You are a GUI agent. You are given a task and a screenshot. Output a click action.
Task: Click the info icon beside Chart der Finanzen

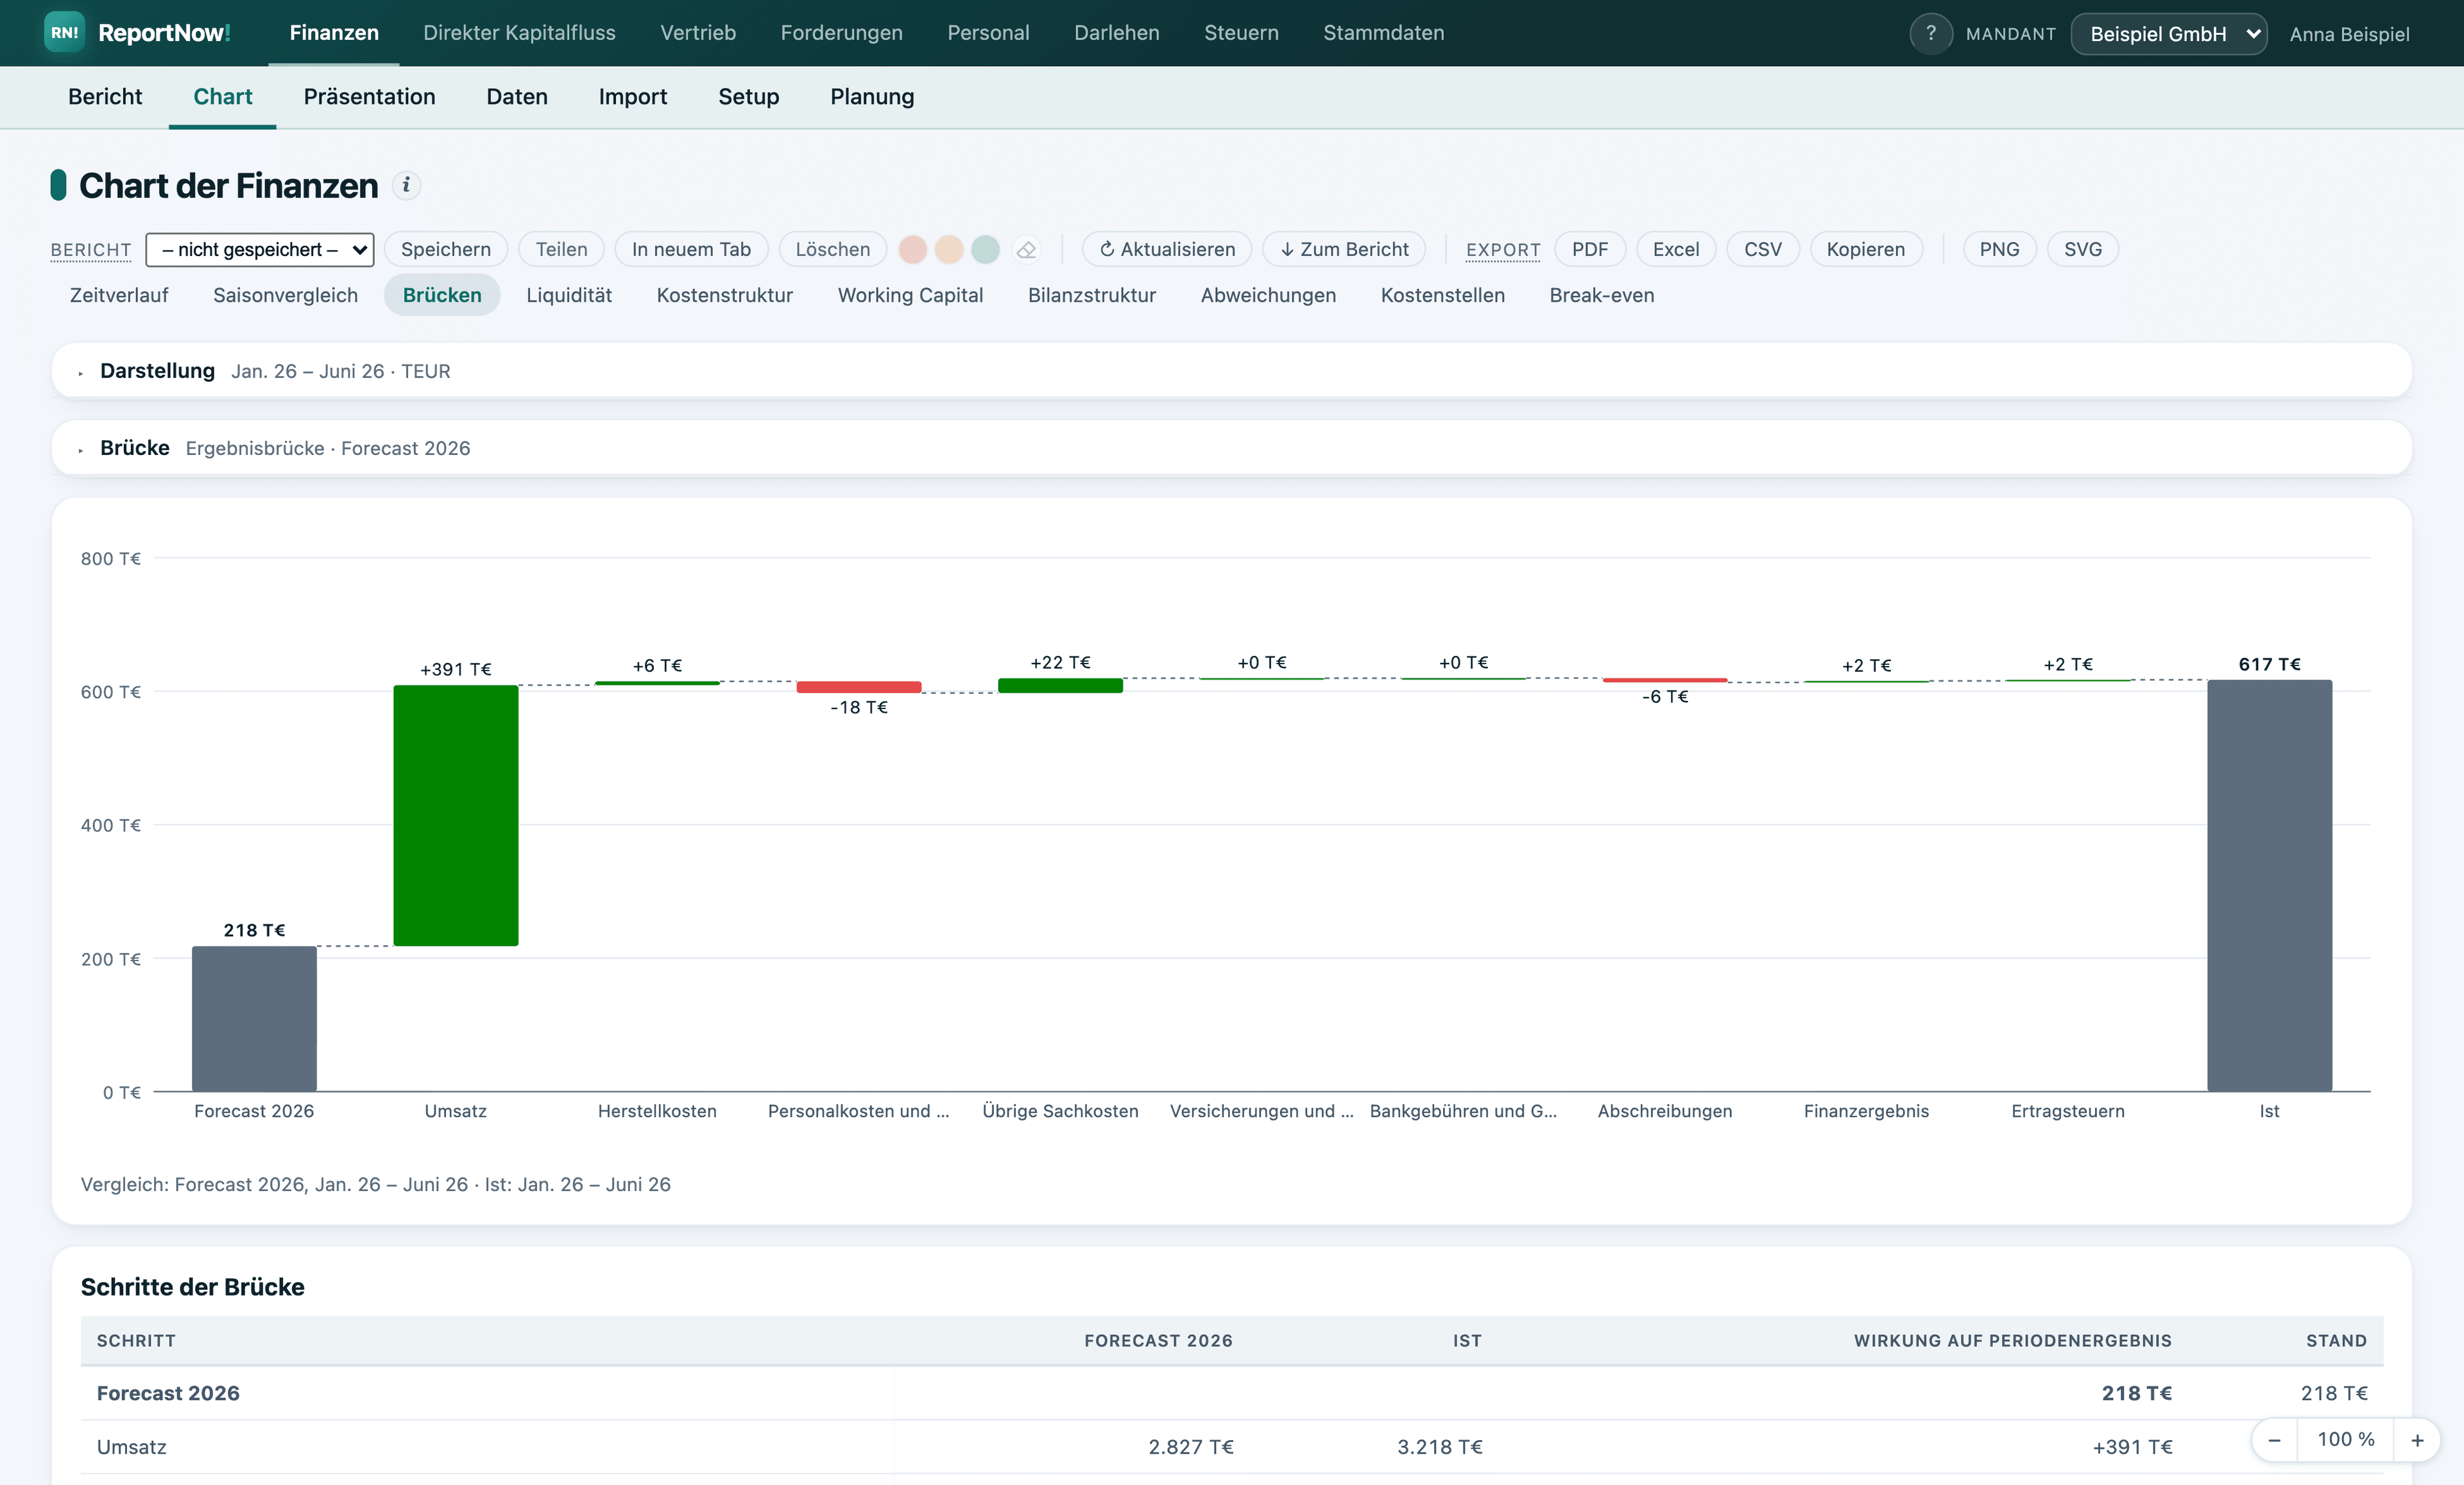(x=406, y=185)
